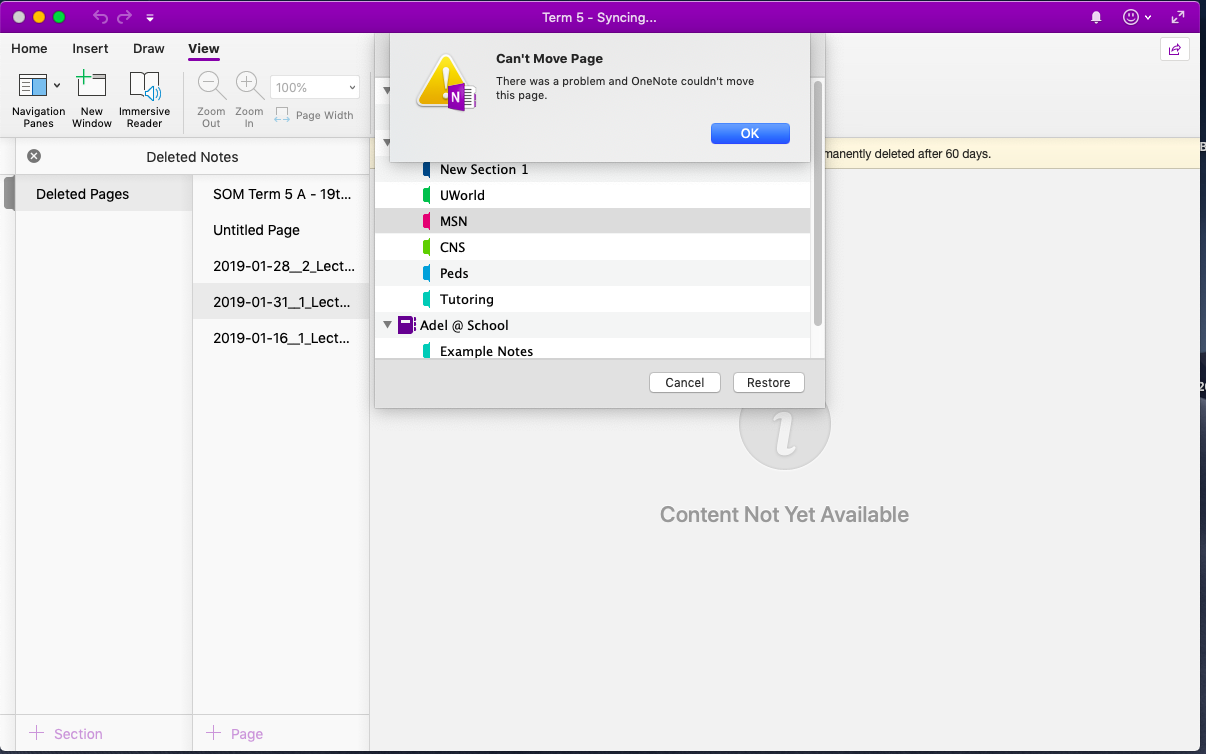
Task: Click the Peds blue section icon
Action: [426, 273]
